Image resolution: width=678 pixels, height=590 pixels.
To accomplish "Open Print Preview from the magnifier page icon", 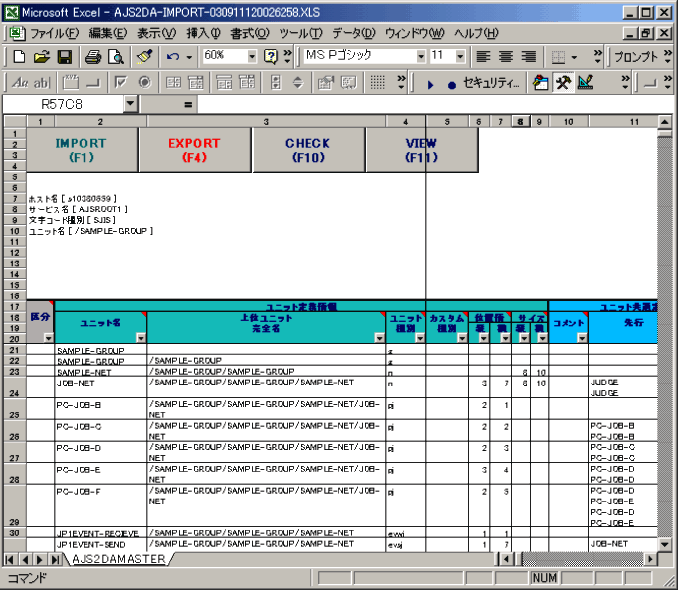I will click(x=116, y=57).
